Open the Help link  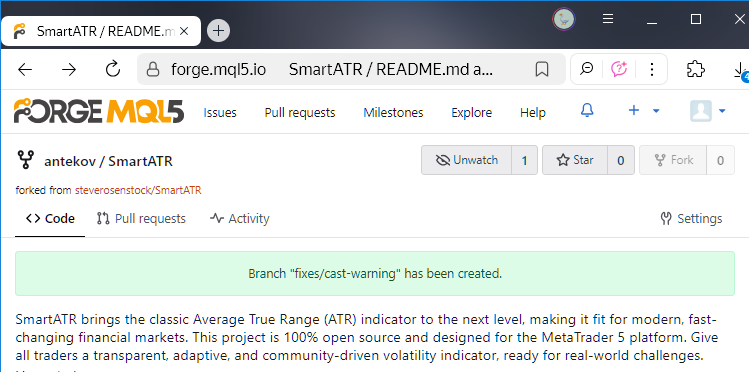(x=533, y=113)
